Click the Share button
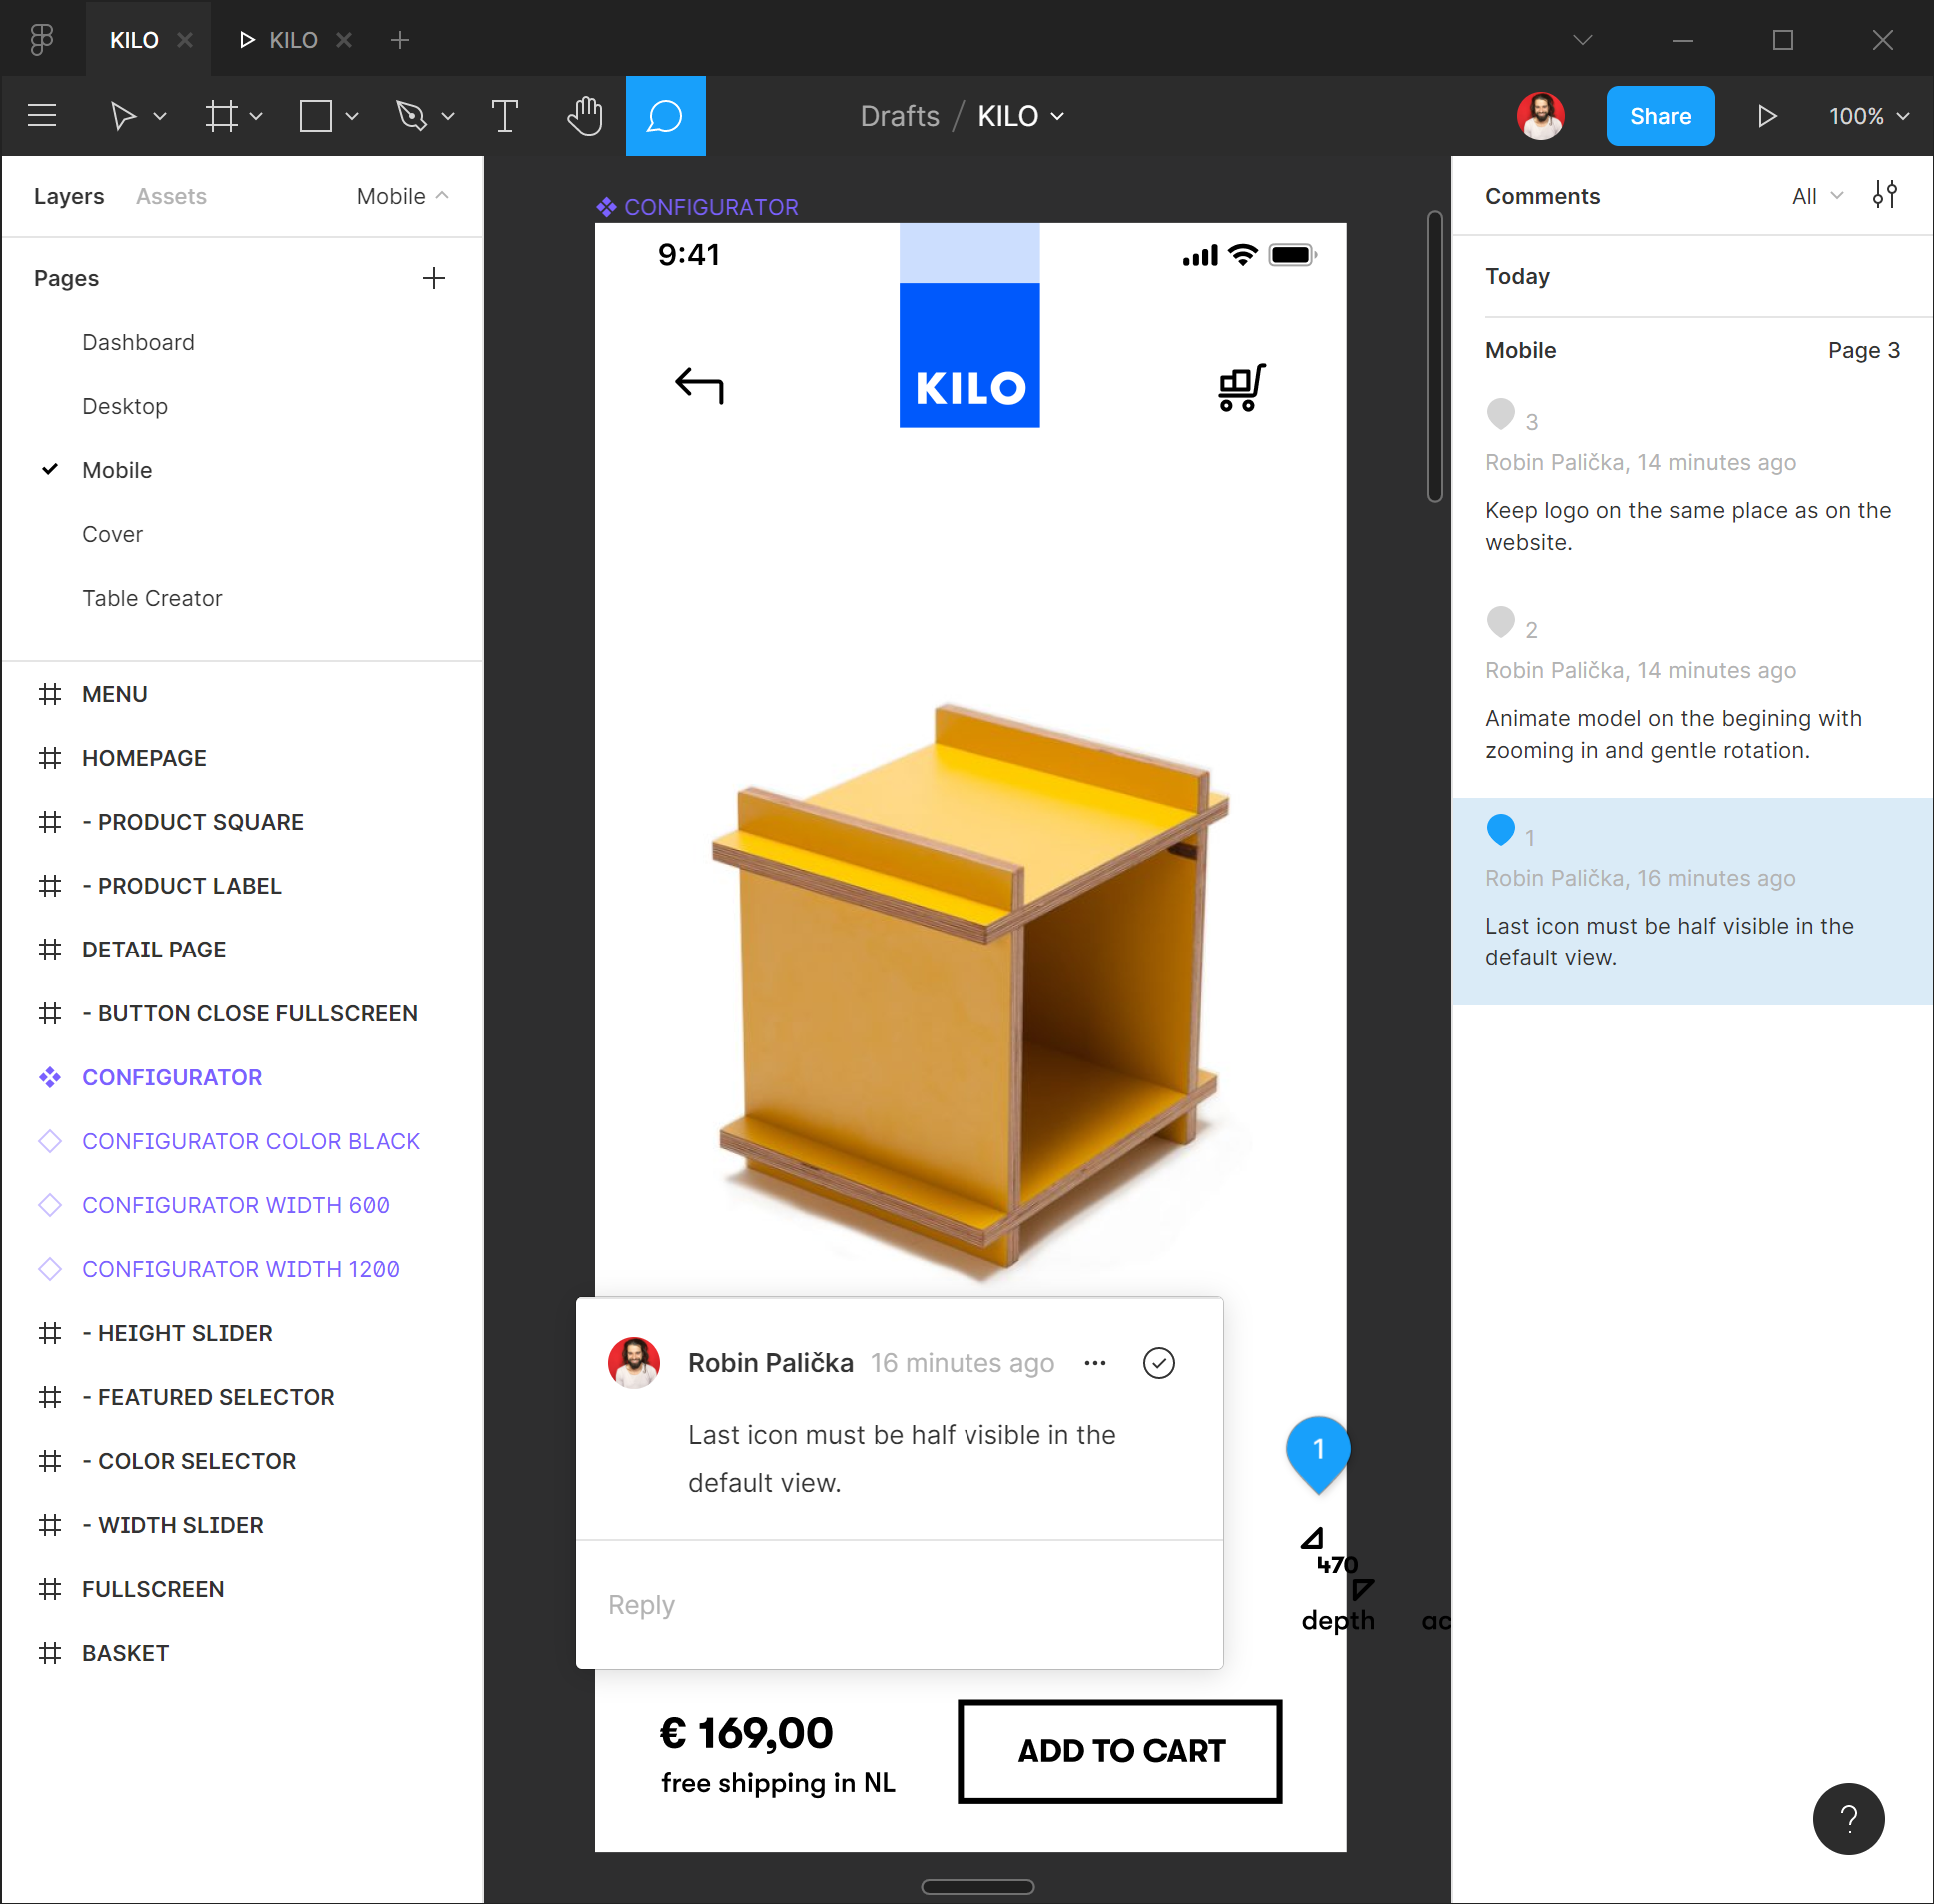This screenshot has height=1904, width=1934. click(x=1660, y=116)
